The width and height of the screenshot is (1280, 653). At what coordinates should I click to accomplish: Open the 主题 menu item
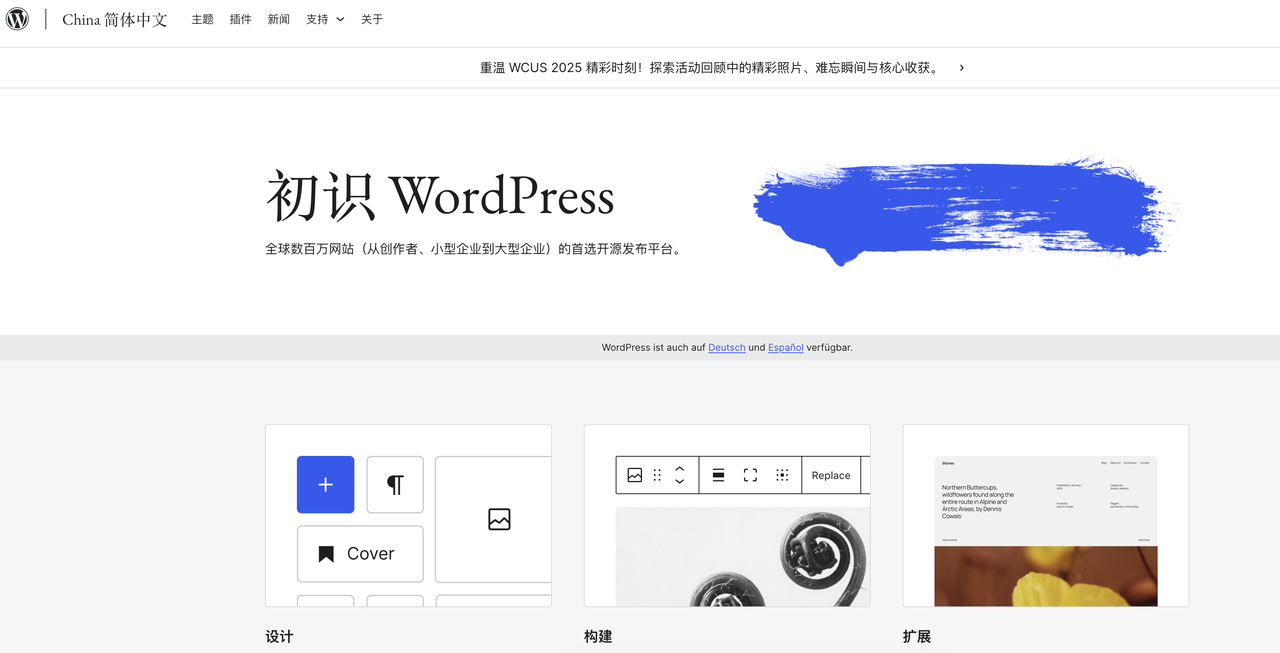point(202,19)
